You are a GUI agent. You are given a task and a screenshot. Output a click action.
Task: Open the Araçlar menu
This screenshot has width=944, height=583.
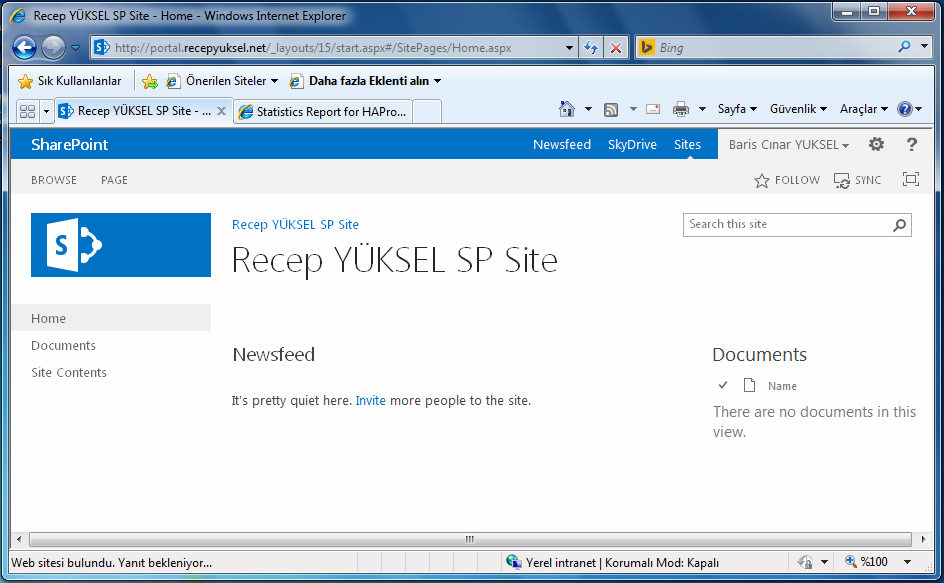pos(863,109)
